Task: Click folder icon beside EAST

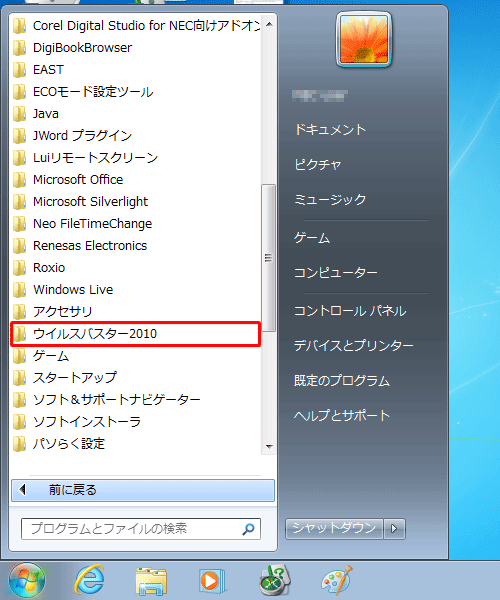Action: pyautogui.click(x=19, y=70)
